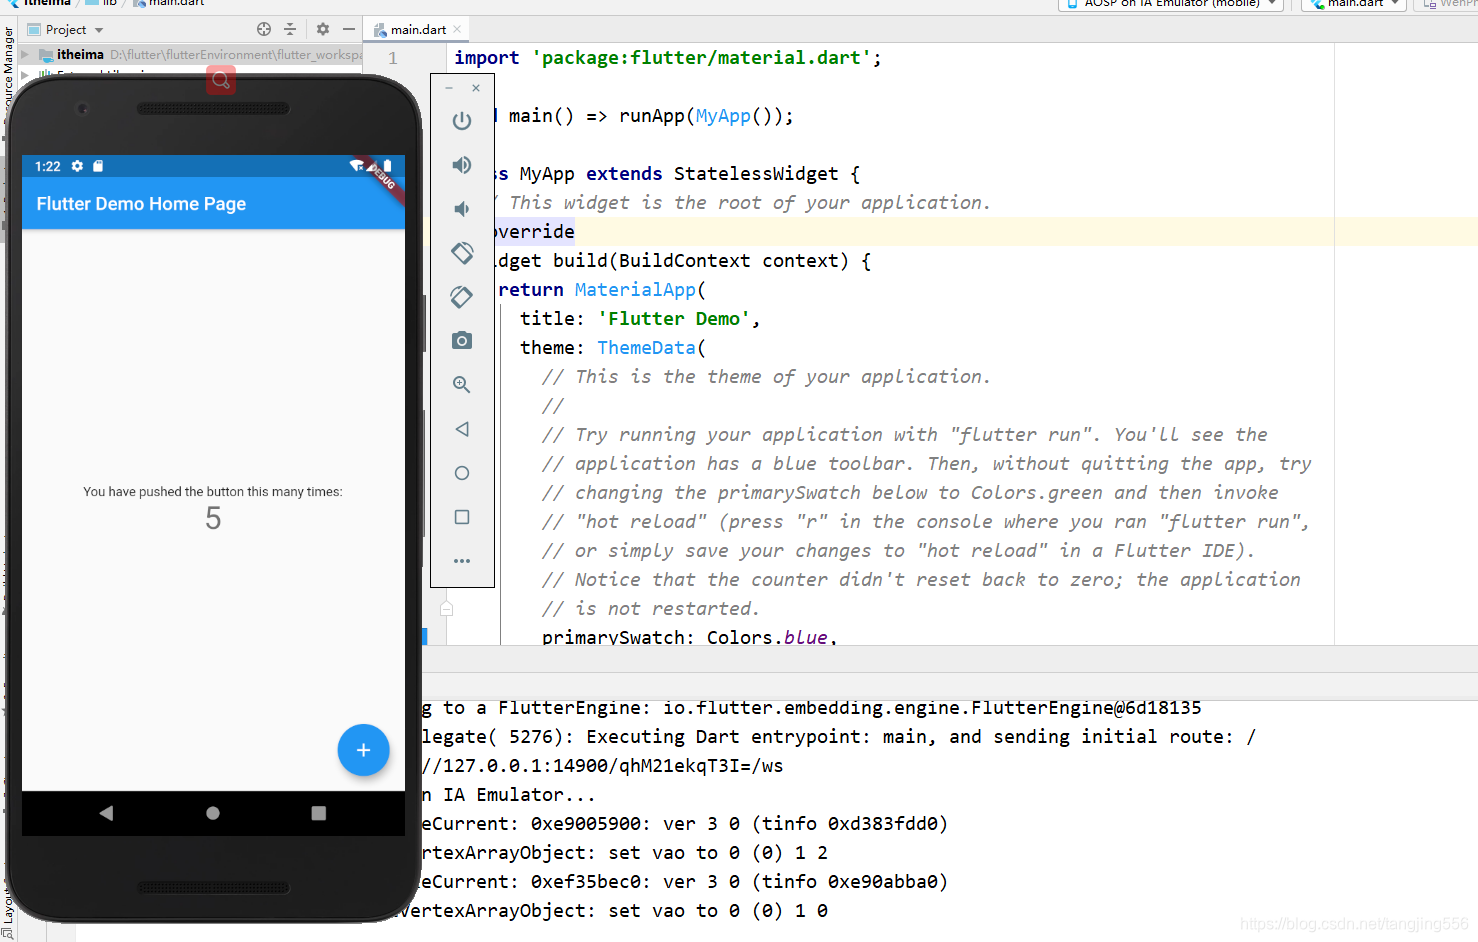Switch to the main.dart editor tab
The height and width of the screenshot is (942, 1478).
[x=418, y=30]
